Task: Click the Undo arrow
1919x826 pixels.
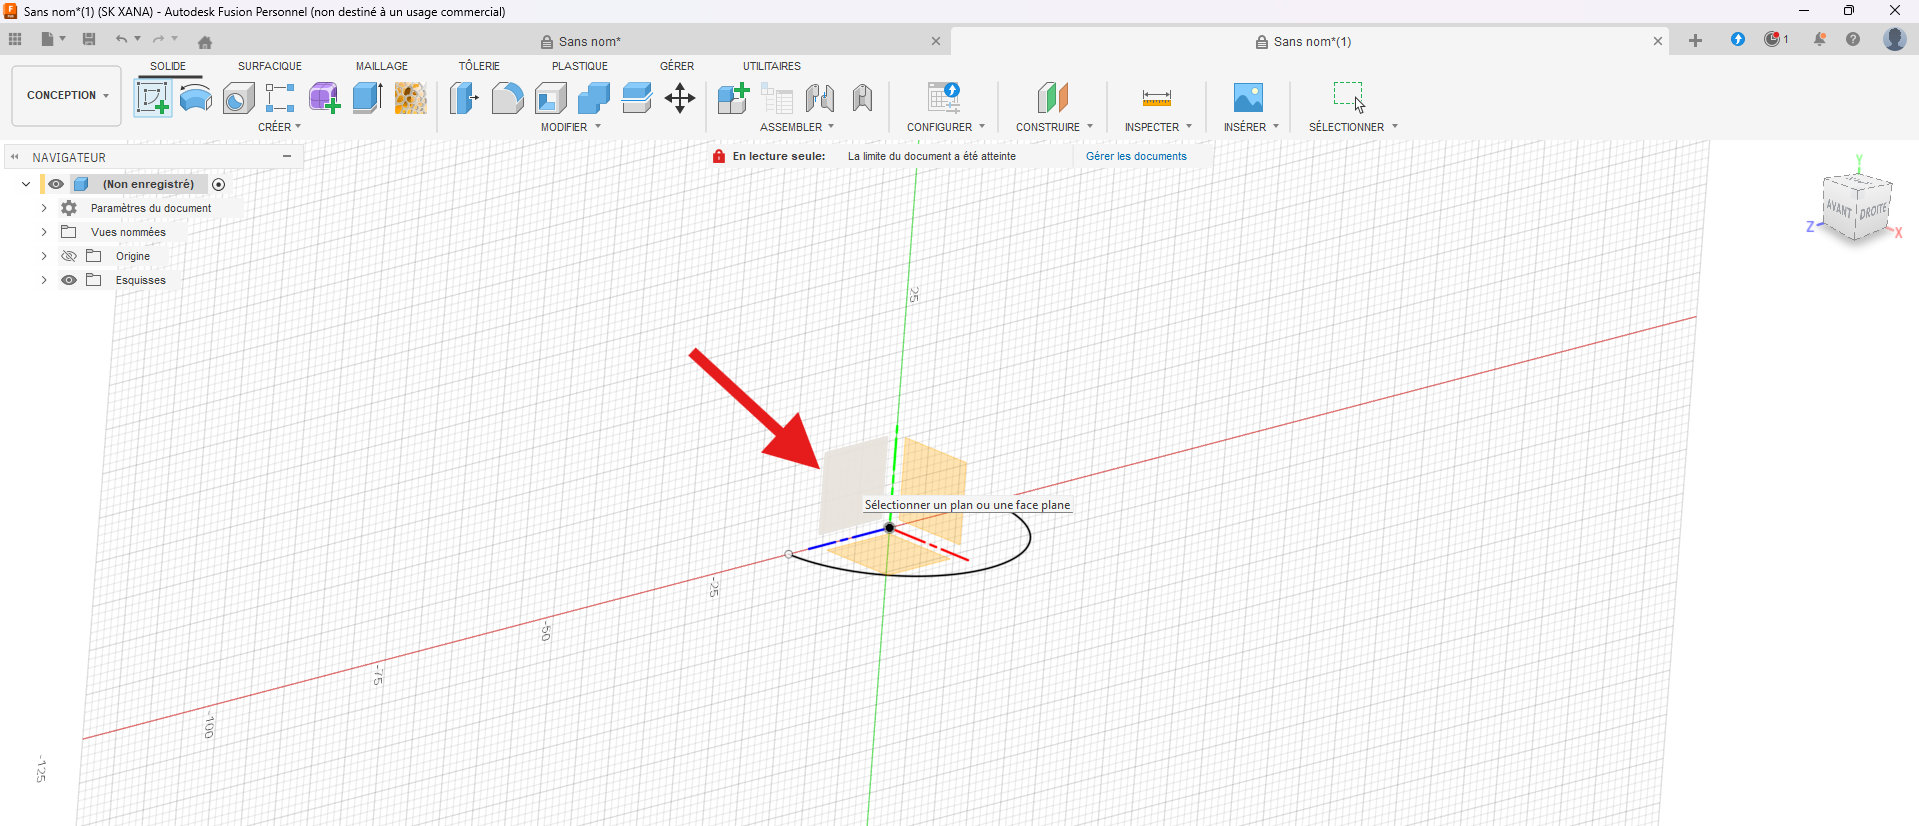Action: tap(121, 39)
